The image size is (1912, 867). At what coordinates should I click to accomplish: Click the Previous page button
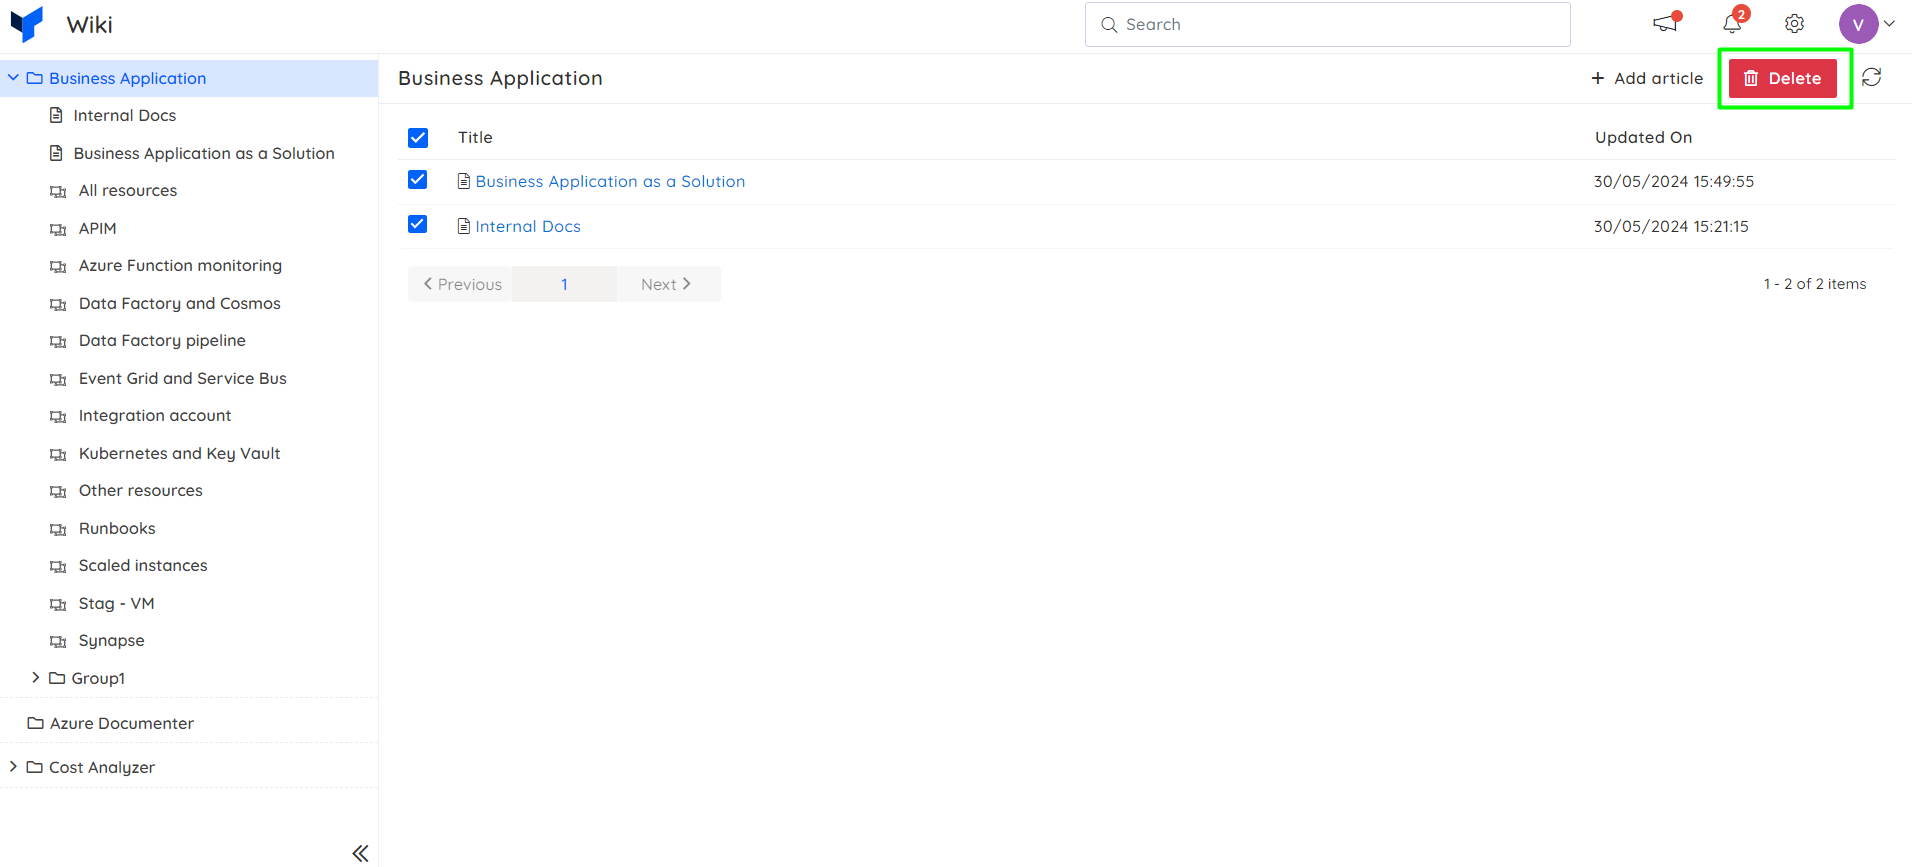(x=461, y=284)
